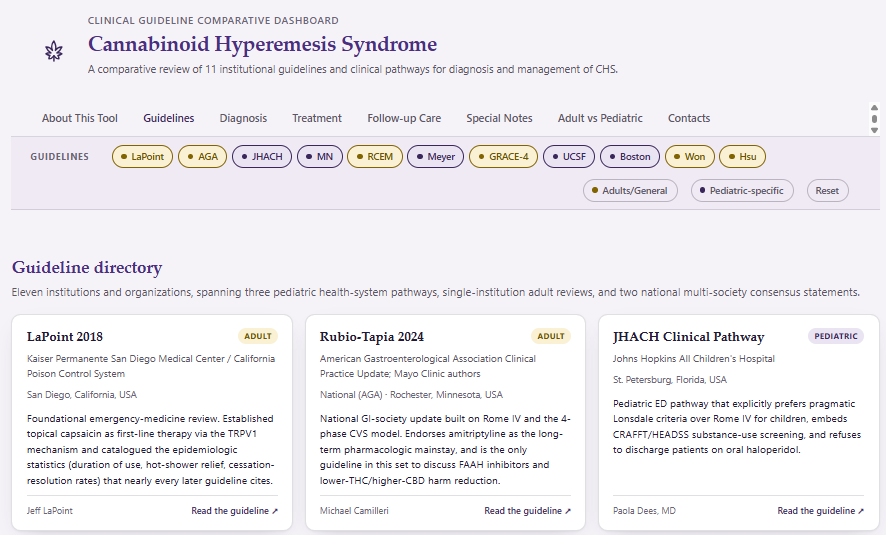Image resolution: width=886 pixels, height=535 pixels.
Task: Go to the Contacts tab
Action: 689,118
